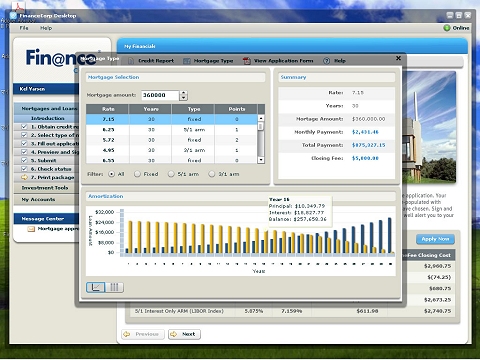The image size is (480, 360).
Task: Expand the My Accounts section
Action: click(x=45, y=199)
